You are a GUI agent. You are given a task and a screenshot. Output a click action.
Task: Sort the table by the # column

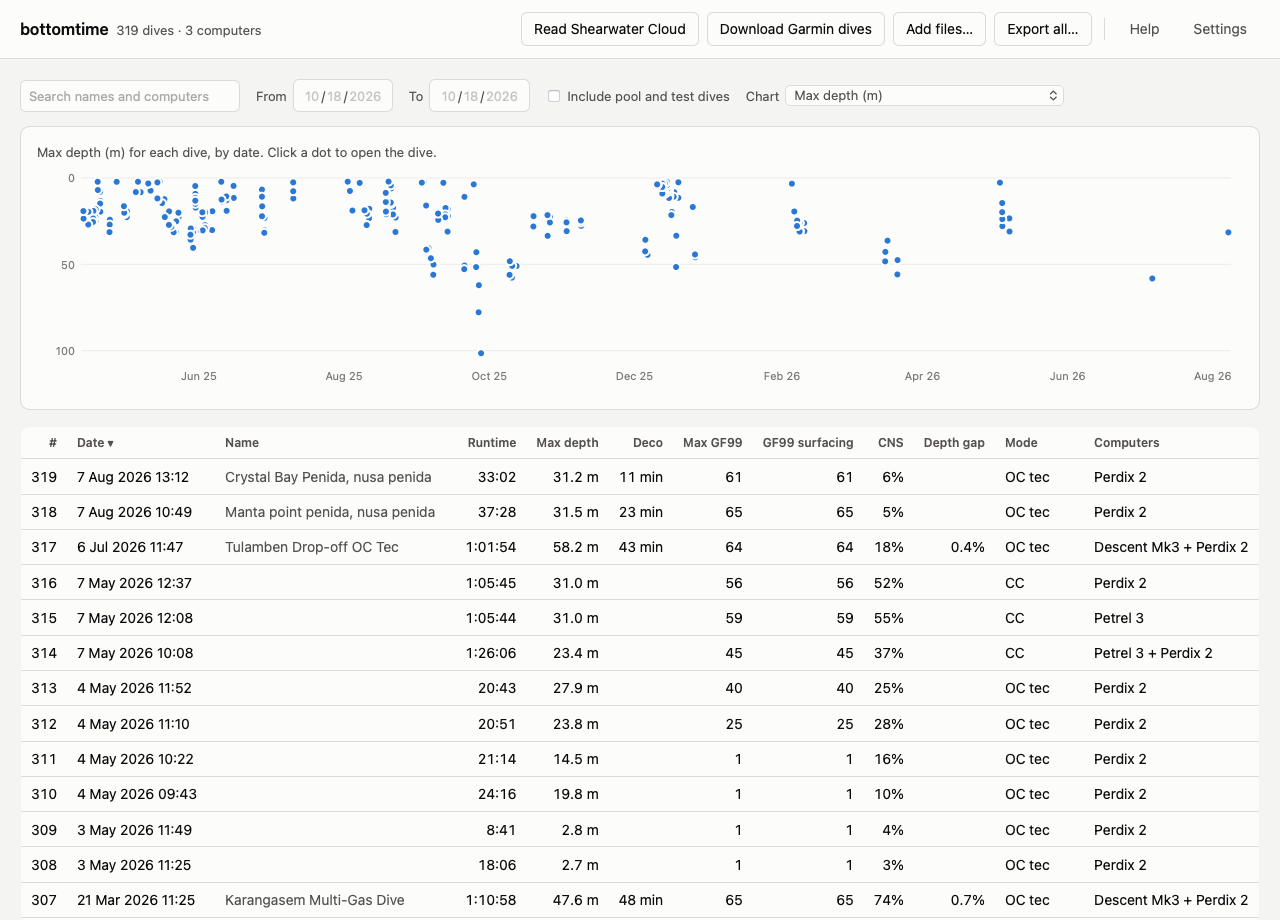tap(53, 443)
